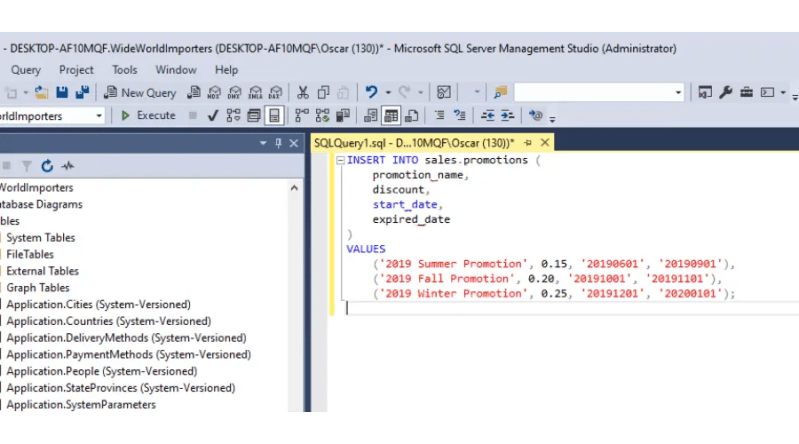This screenshot has width=799, height=444.
Task: Click the Cut scissors icon
Action: click(x=303, y=93)
